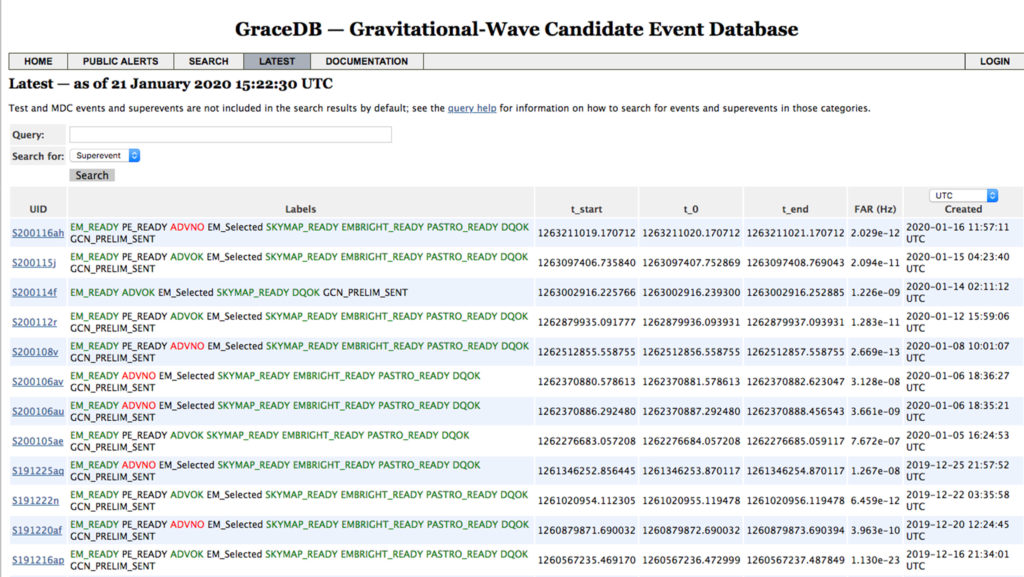Open superevent S191216ap
Viewport: 1024px width, 577px height.
point(38,560)
